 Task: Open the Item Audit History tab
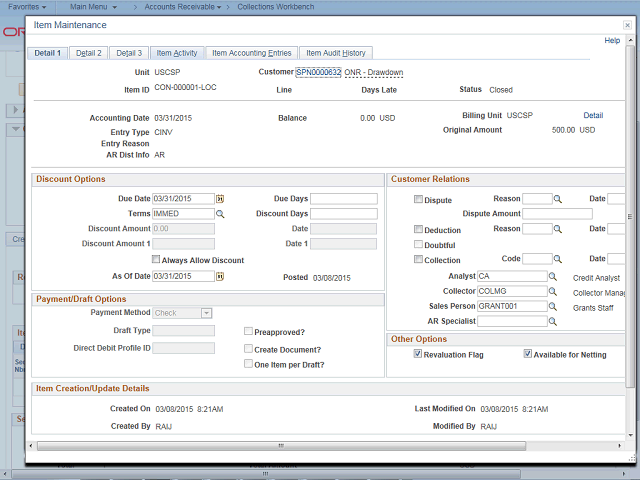[335, 53]
